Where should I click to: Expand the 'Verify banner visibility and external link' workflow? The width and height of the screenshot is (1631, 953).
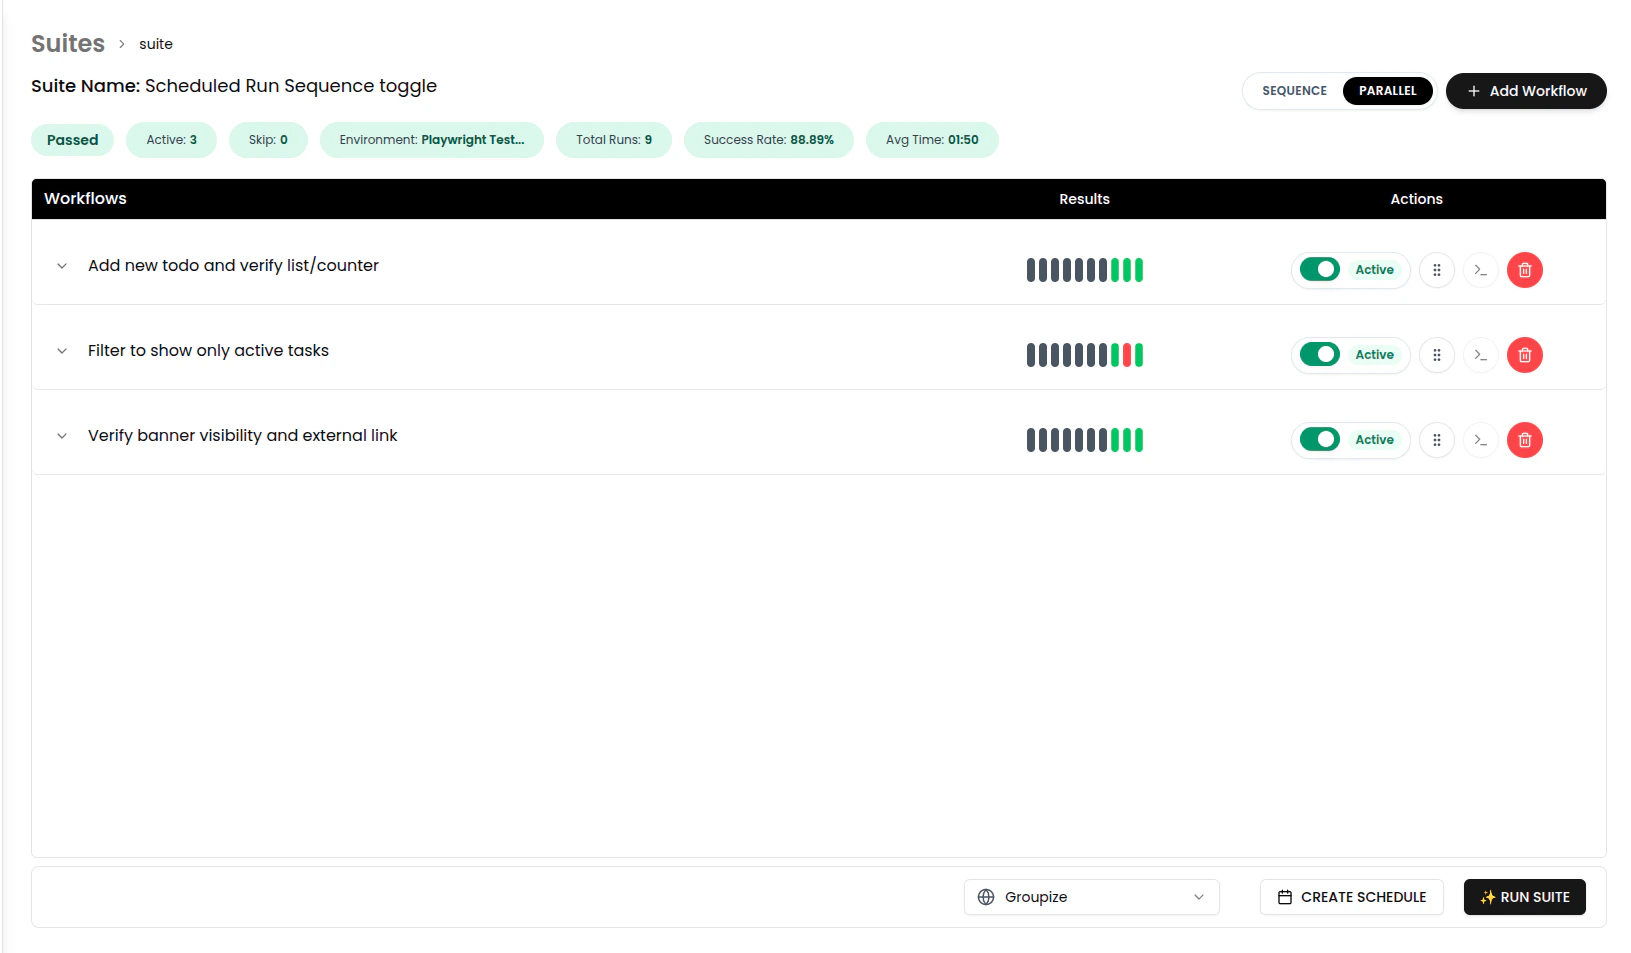click(61, 436)
